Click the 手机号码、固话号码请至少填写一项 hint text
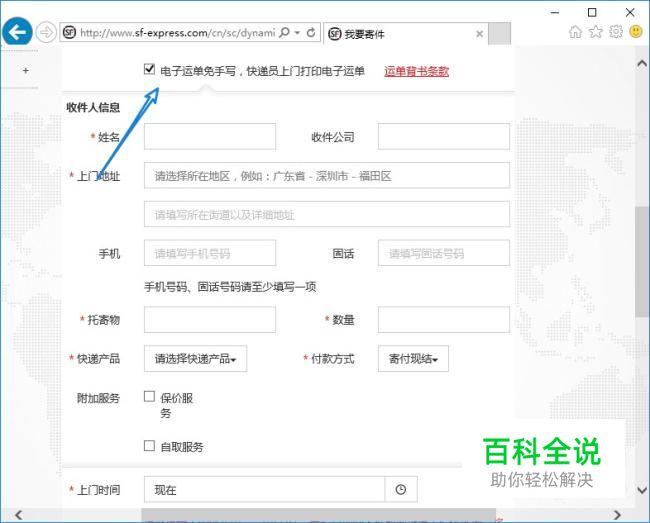The height and width of the screenshot is (523, 650). click(x=230, y=287)
